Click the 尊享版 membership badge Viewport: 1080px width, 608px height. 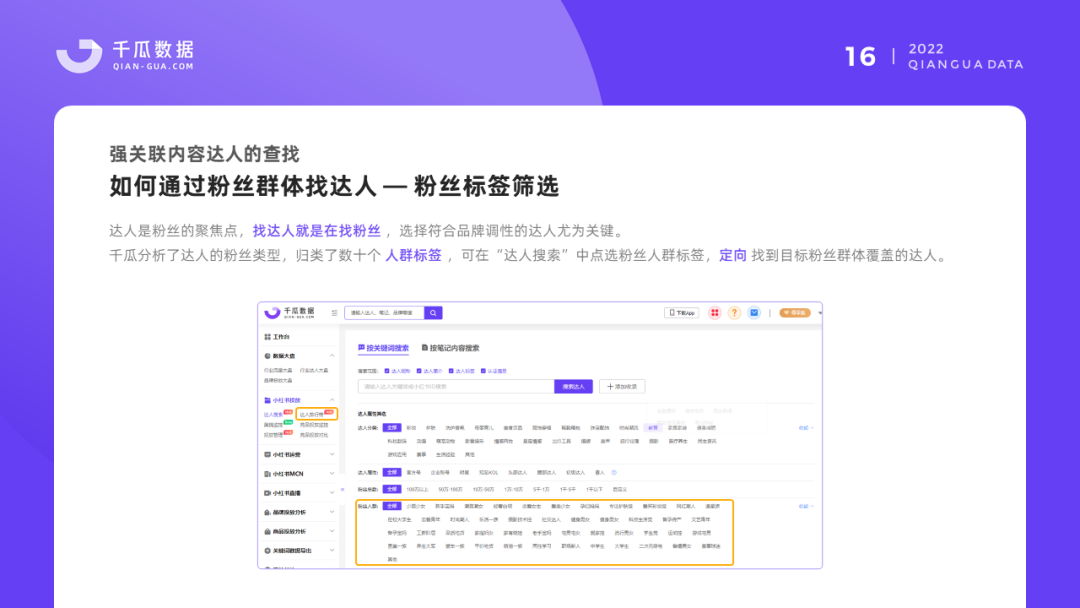pyautogui.click(x=795, y=313)
